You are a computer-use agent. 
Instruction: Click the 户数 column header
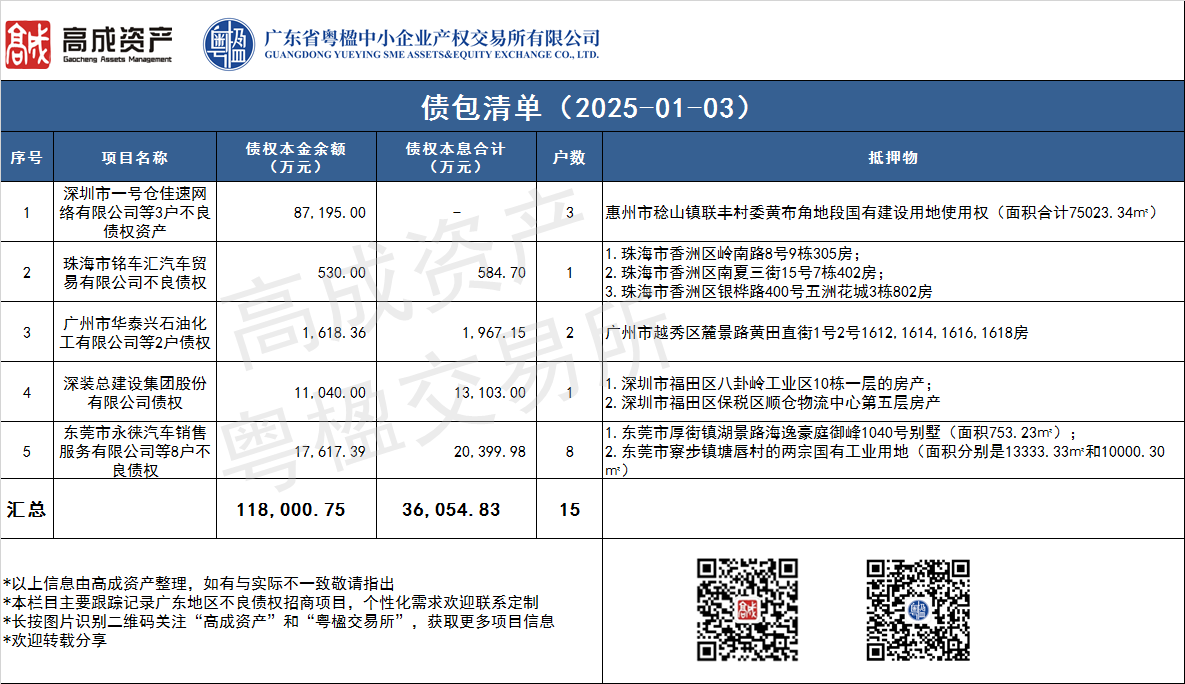[x=569, y=157]
